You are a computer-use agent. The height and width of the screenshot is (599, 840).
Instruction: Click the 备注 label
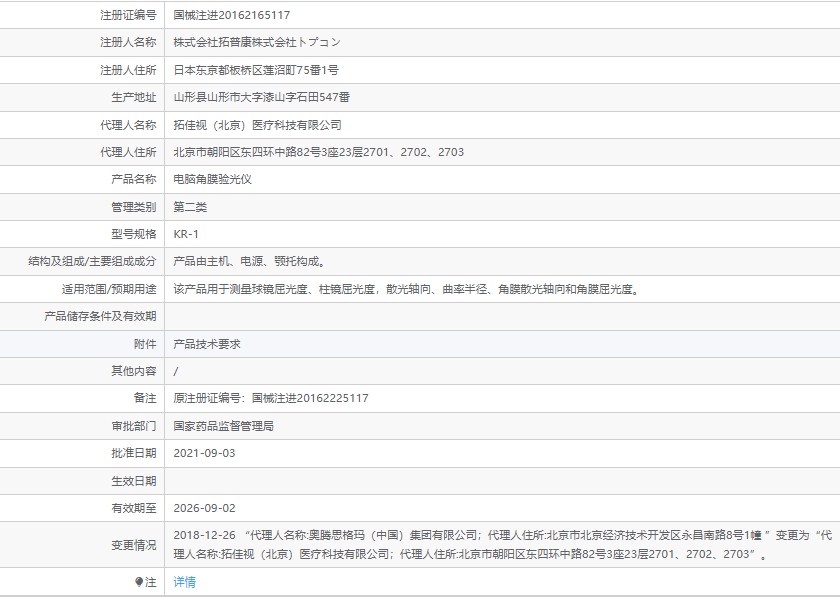pos(145,398)
